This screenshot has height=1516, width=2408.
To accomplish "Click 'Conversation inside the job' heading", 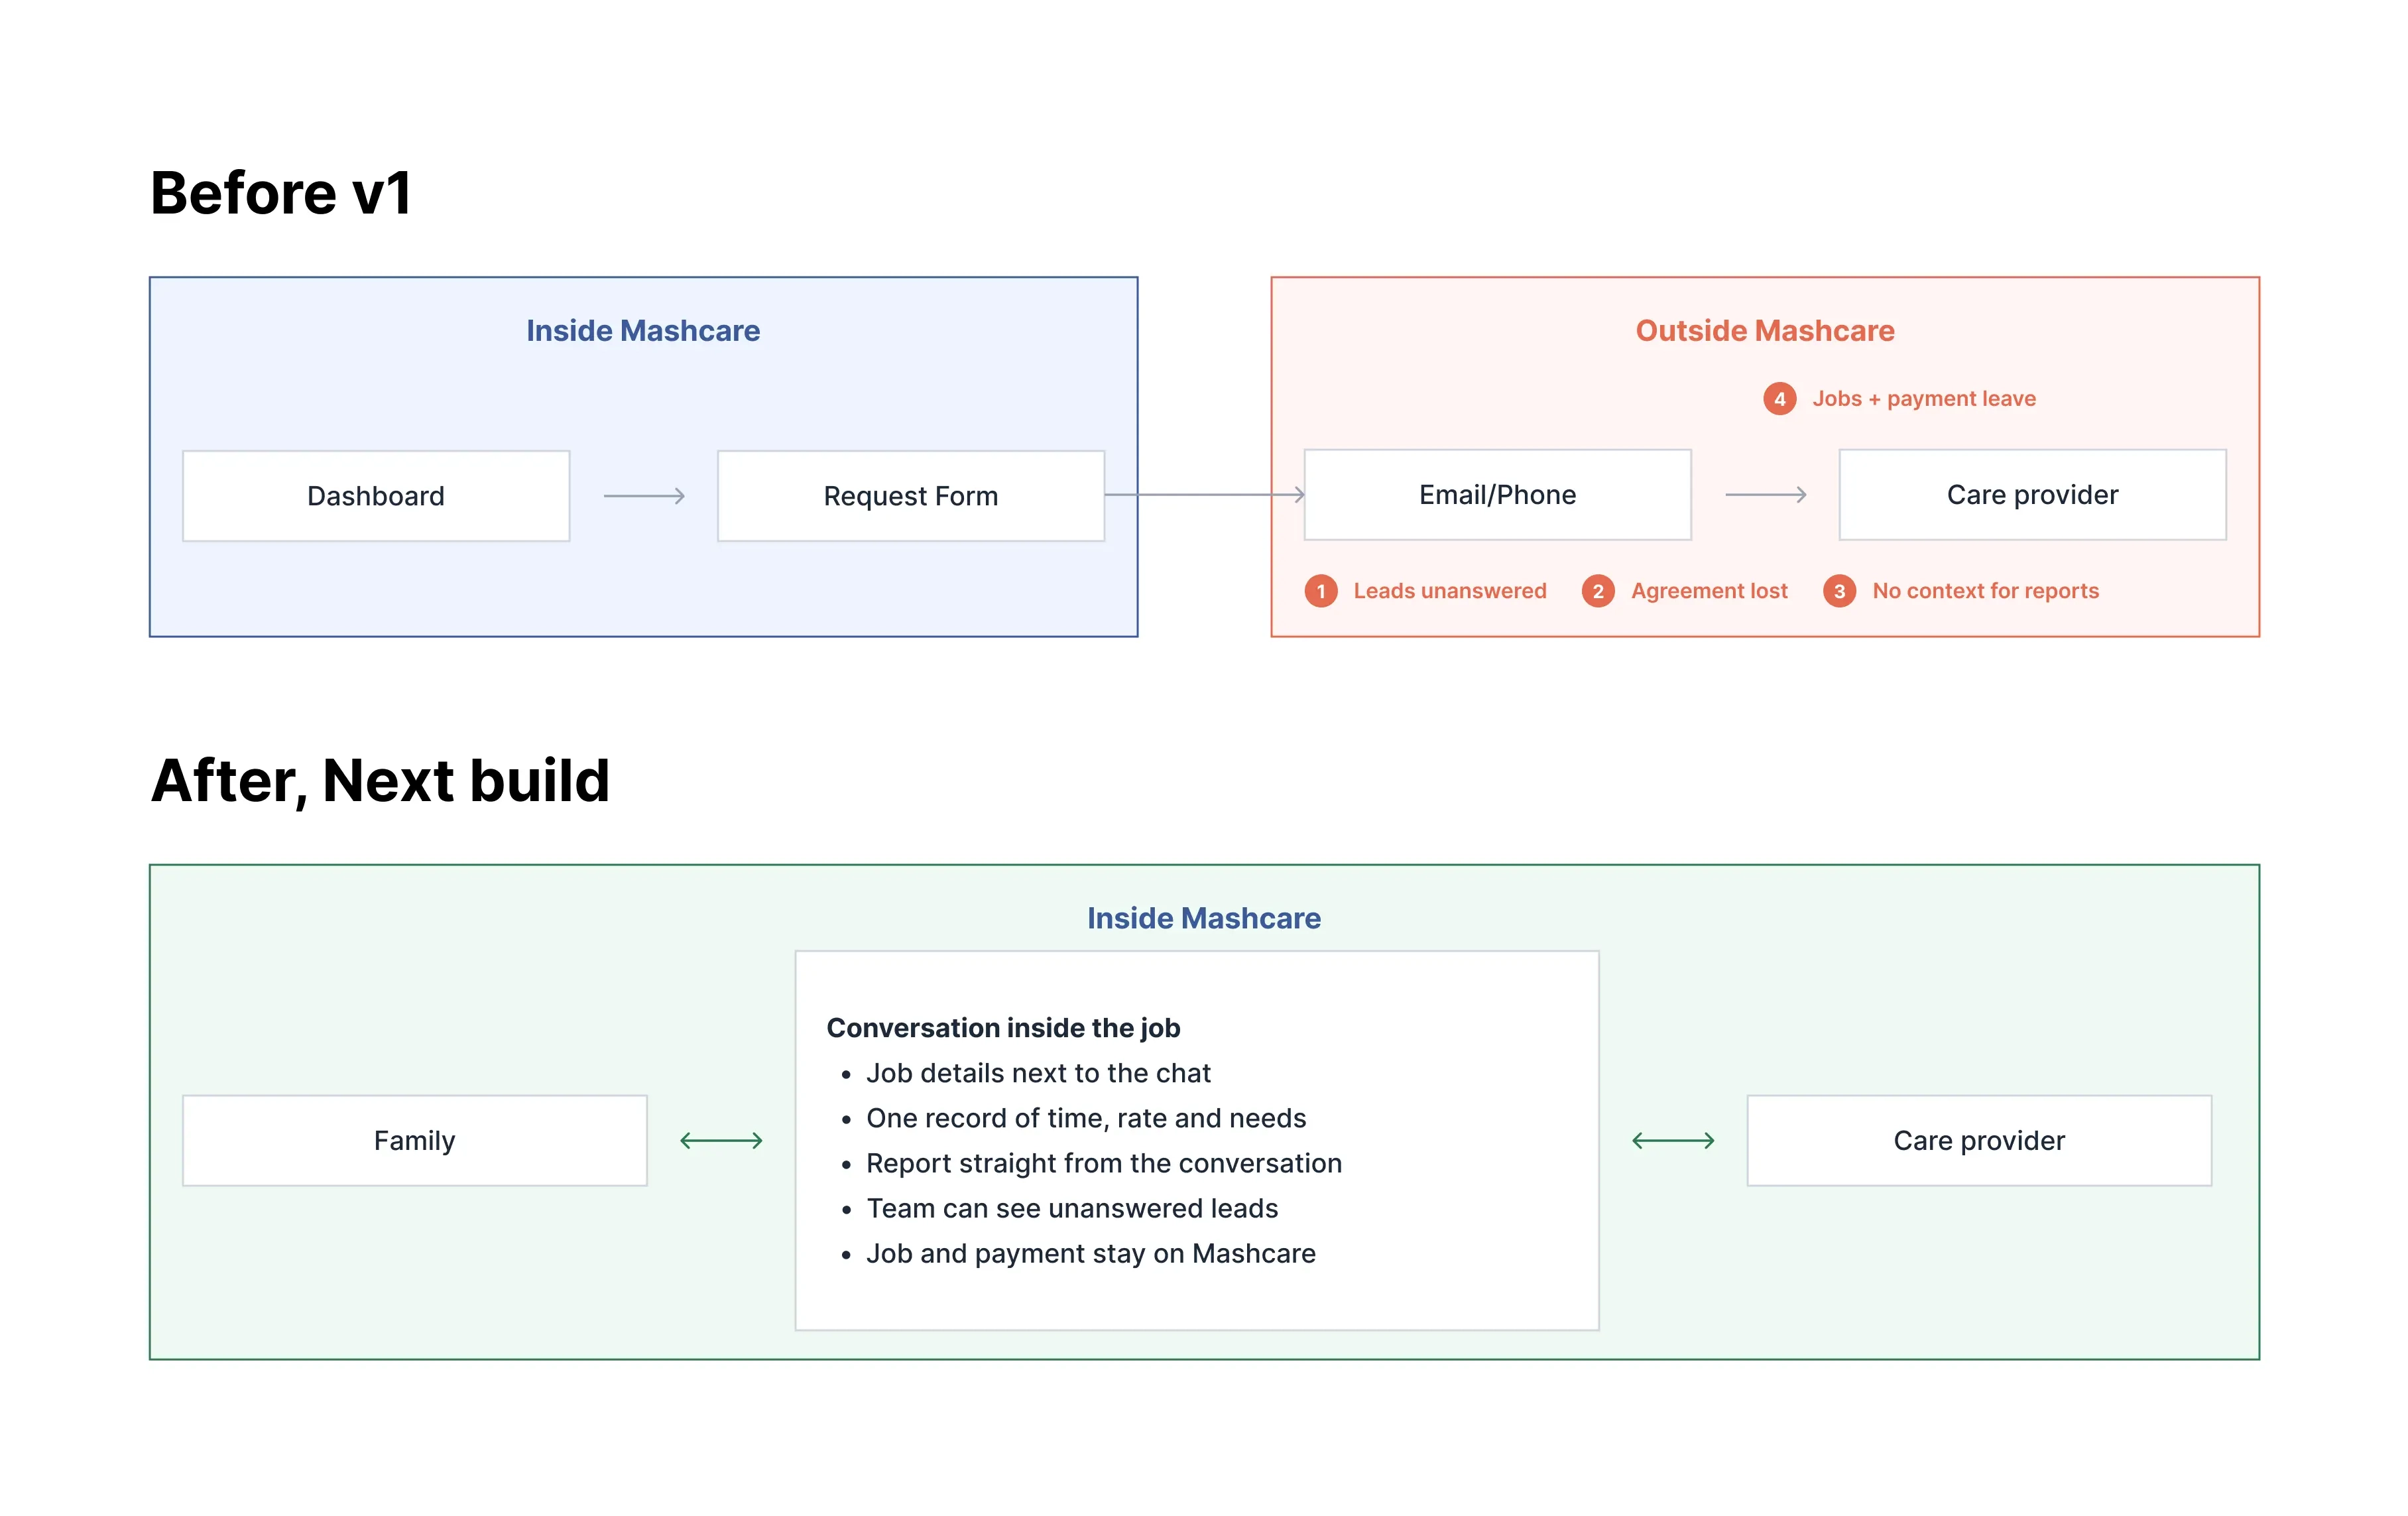I will pyautogui.click(x=1003, y=1028).
